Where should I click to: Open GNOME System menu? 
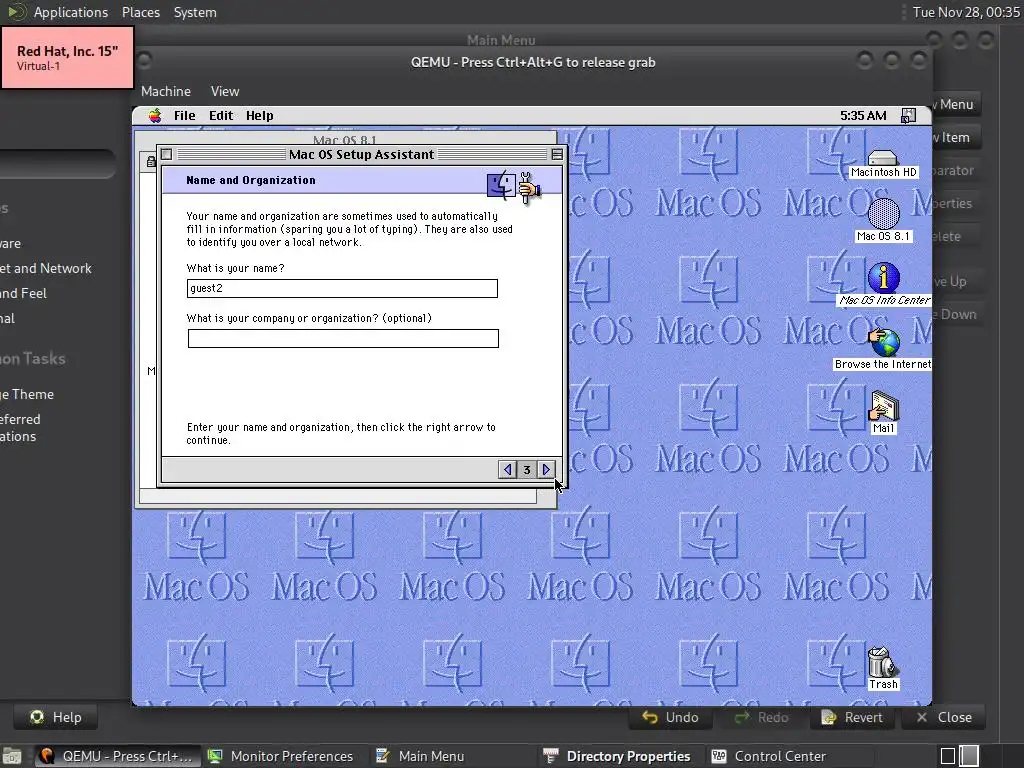[195, 12]
